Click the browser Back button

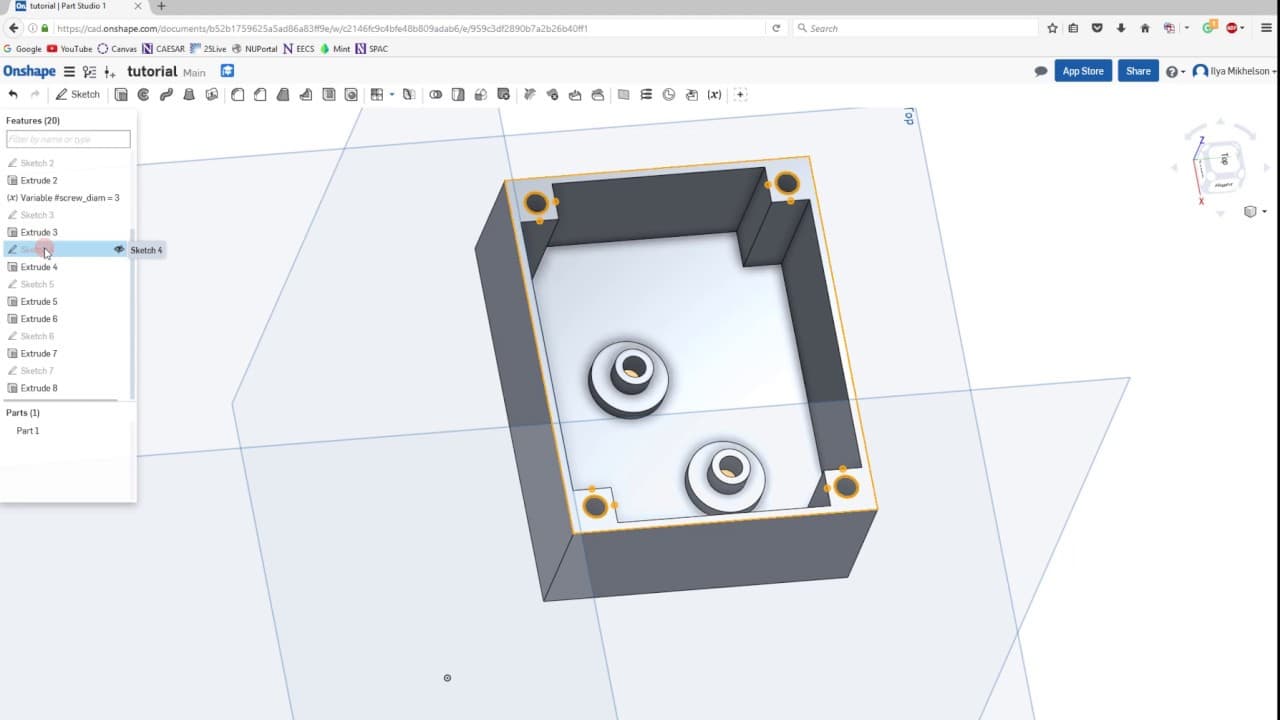coord(13,28)
